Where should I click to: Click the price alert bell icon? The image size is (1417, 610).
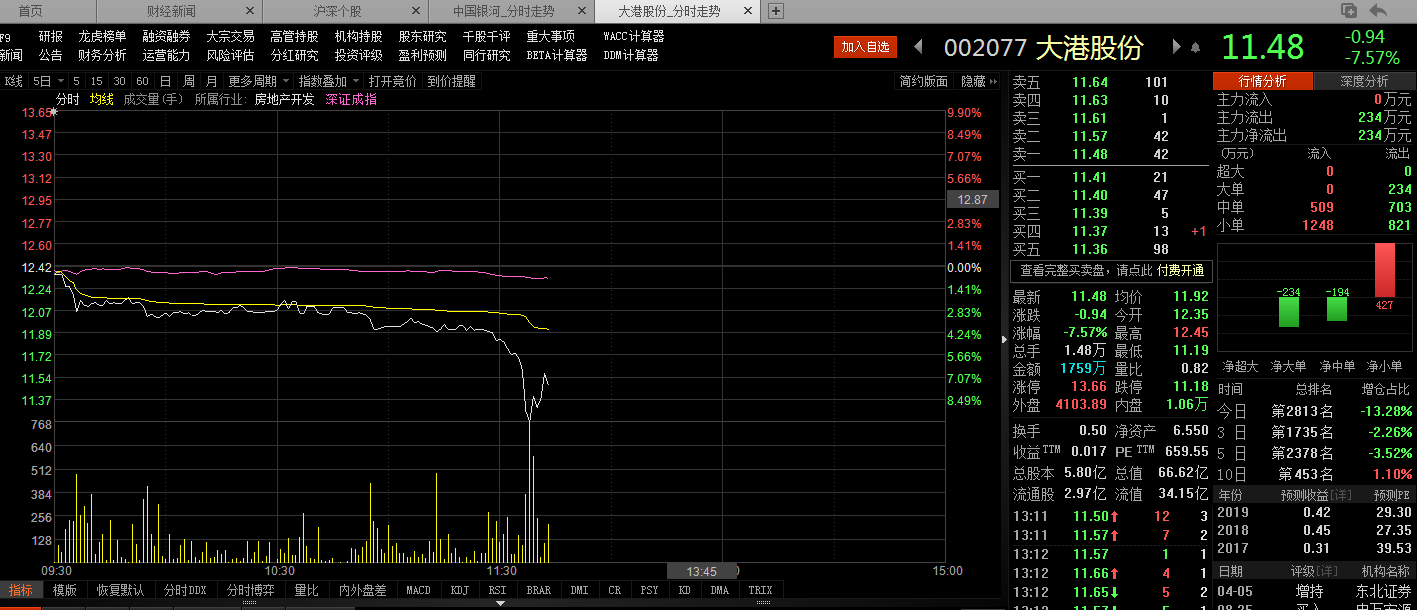pyautogui.click(x=1194, y=47)
